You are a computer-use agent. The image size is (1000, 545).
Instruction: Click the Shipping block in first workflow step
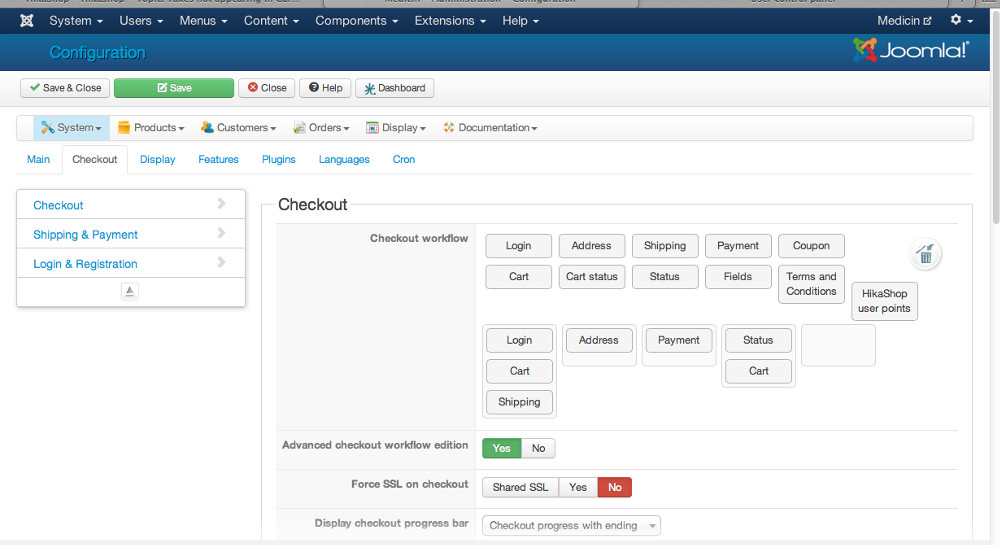pyautogui.click(x=519, y=402)
